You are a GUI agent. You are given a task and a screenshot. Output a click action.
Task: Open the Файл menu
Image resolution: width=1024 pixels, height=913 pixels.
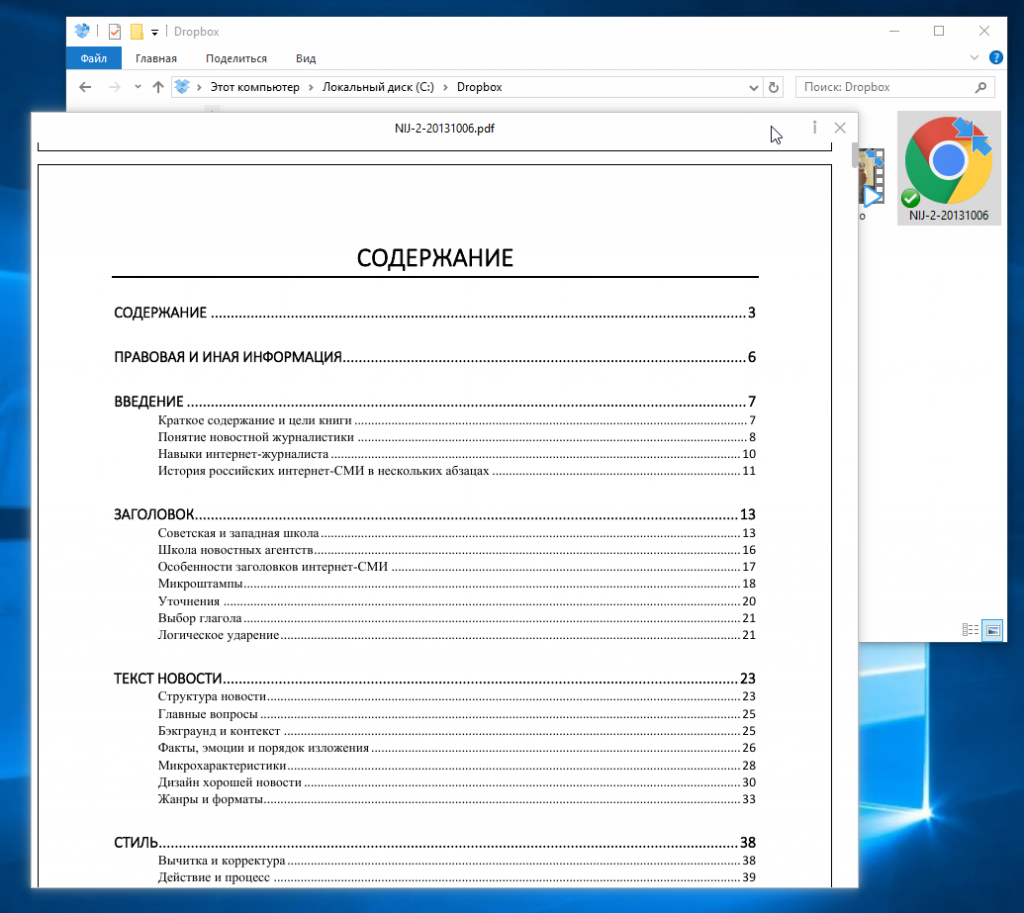coord(94,58)
